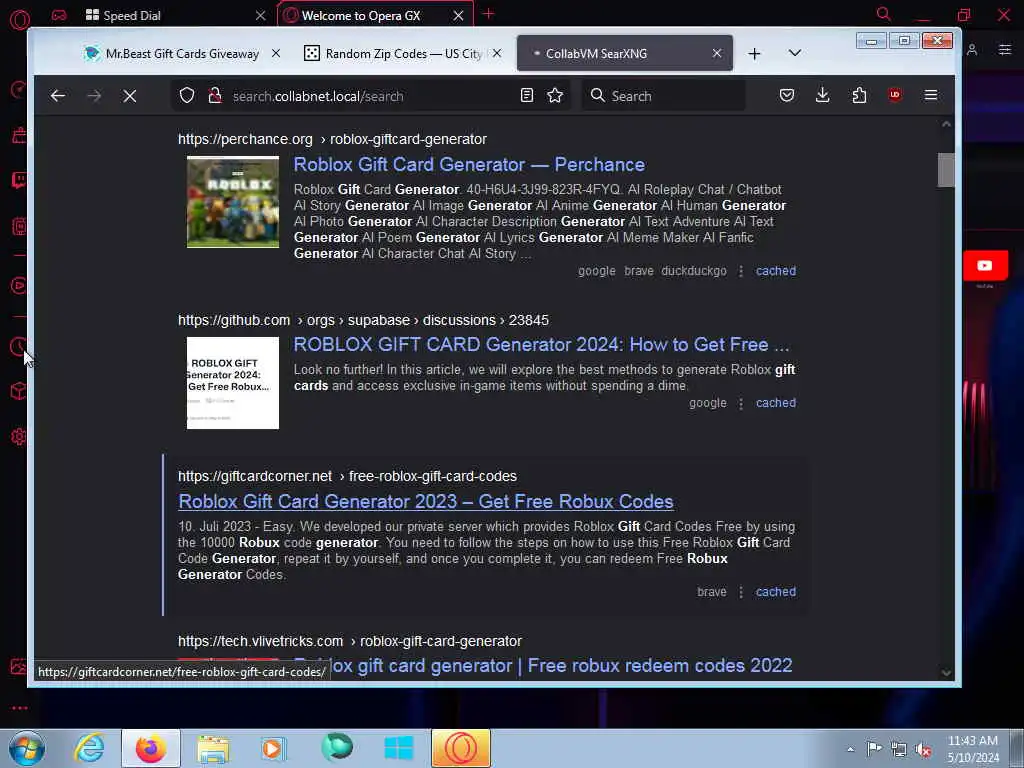This screenshot has height=768, width=1024.
Task: Close the Speed Dial tab in Opera GX
Action: pyautogui.click(x=261, y=16)
